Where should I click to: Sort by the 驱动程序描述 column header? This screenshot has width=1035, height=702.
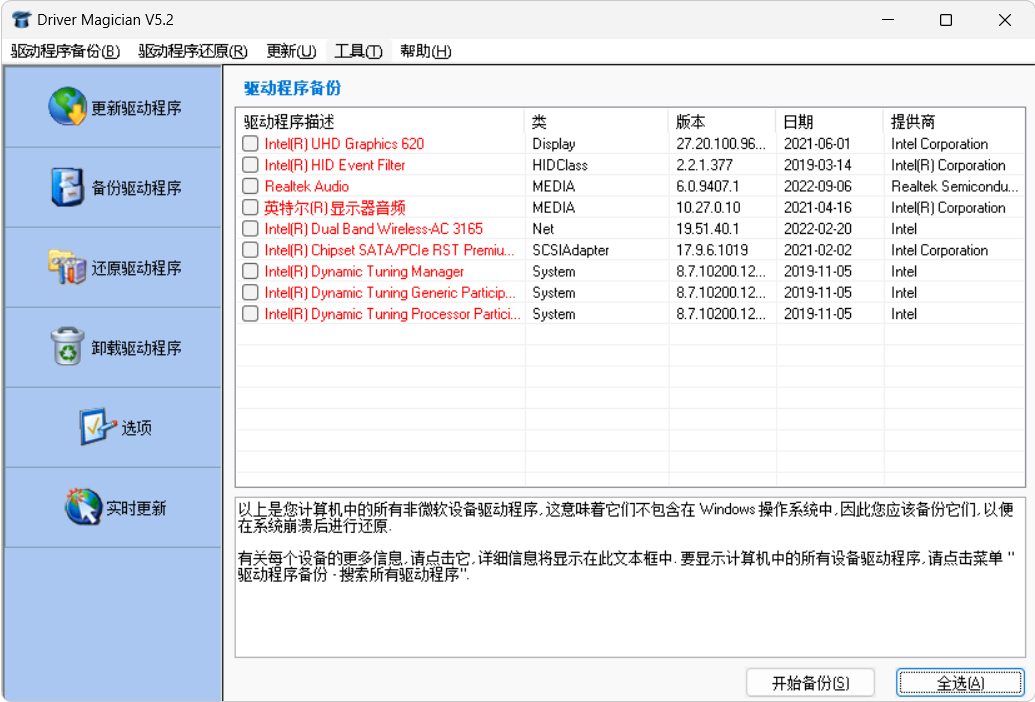point(380,121)
